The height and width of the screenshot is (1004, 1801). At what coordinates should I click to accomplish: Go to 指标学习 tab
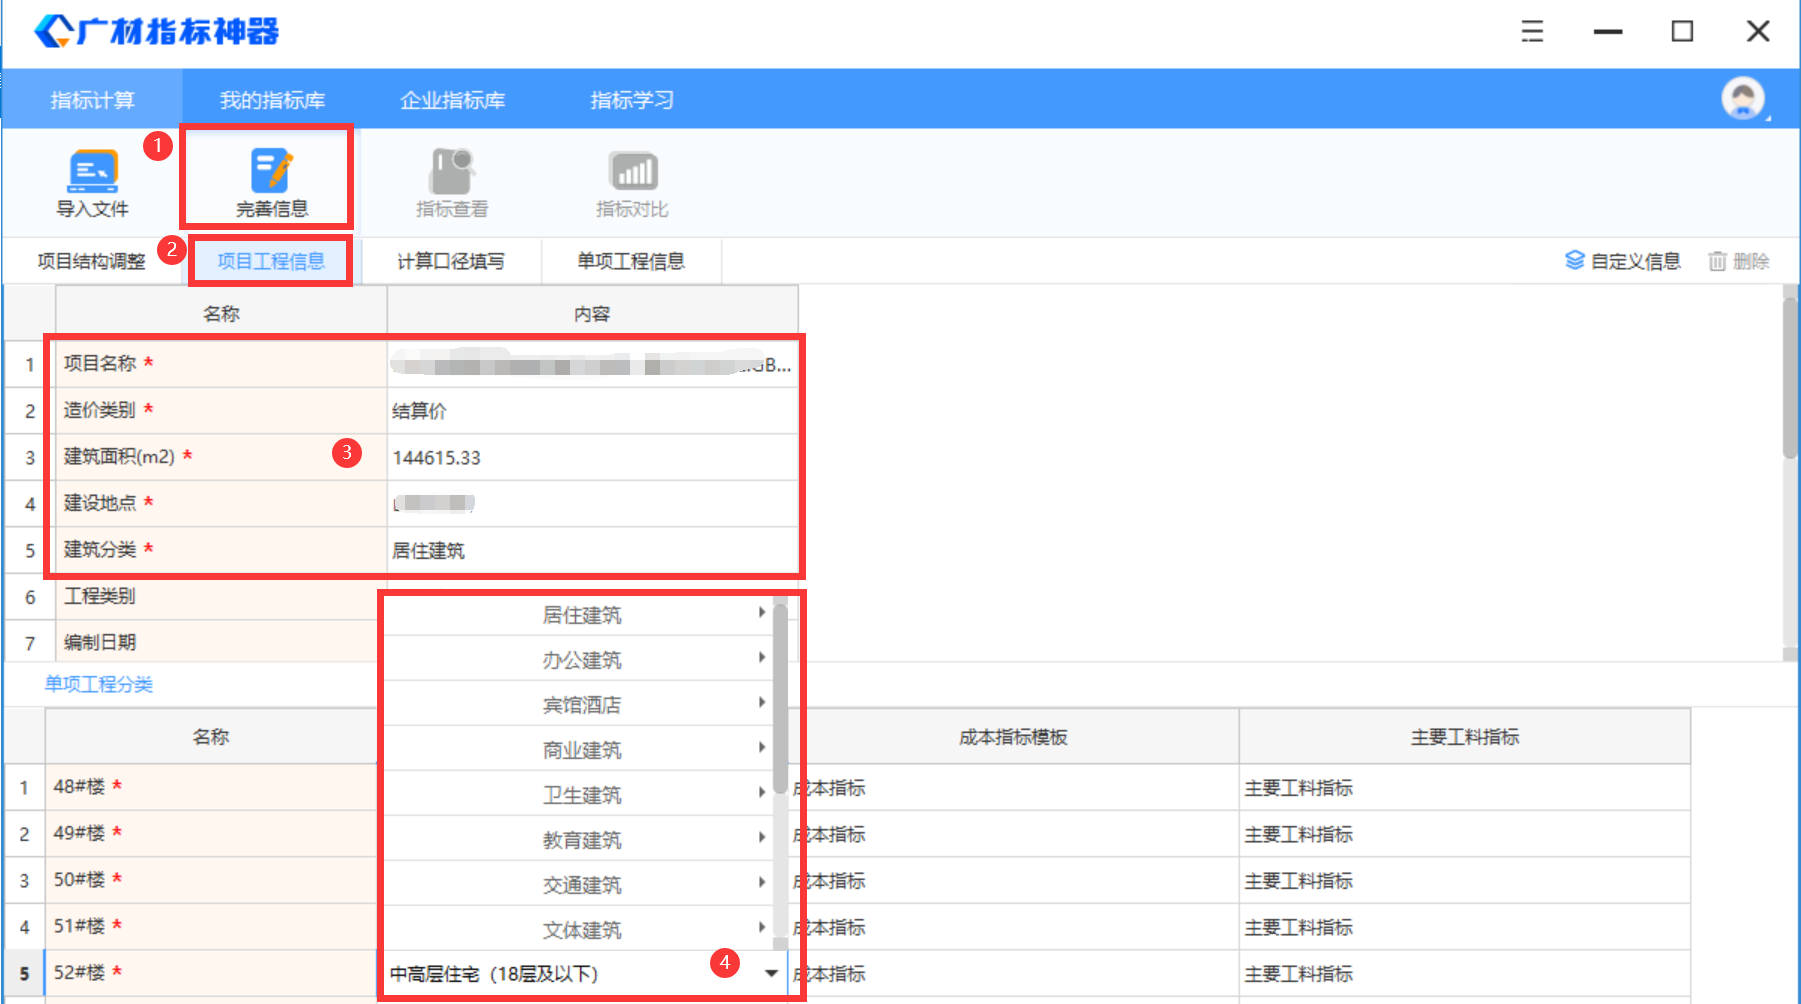click(x=632, y=100)
